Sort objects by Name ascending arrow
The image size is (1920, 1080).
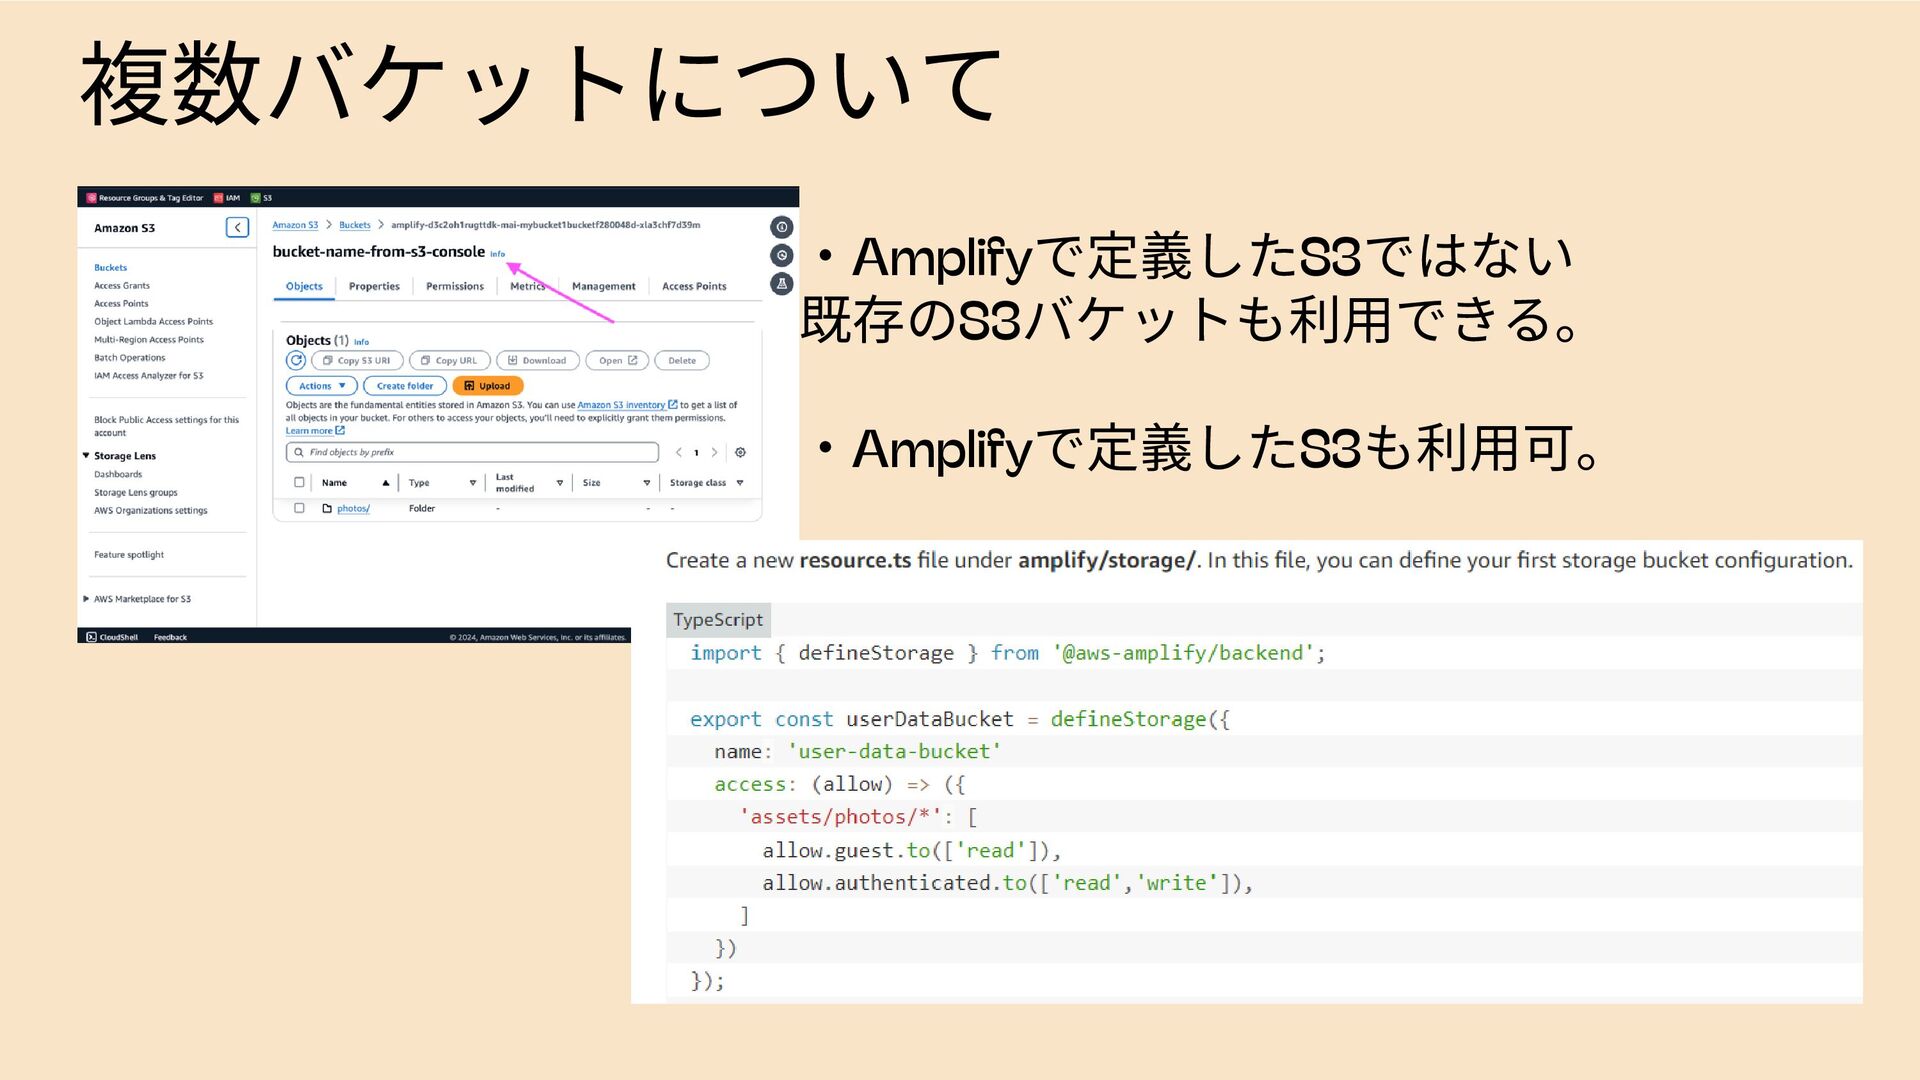point(385,483)
